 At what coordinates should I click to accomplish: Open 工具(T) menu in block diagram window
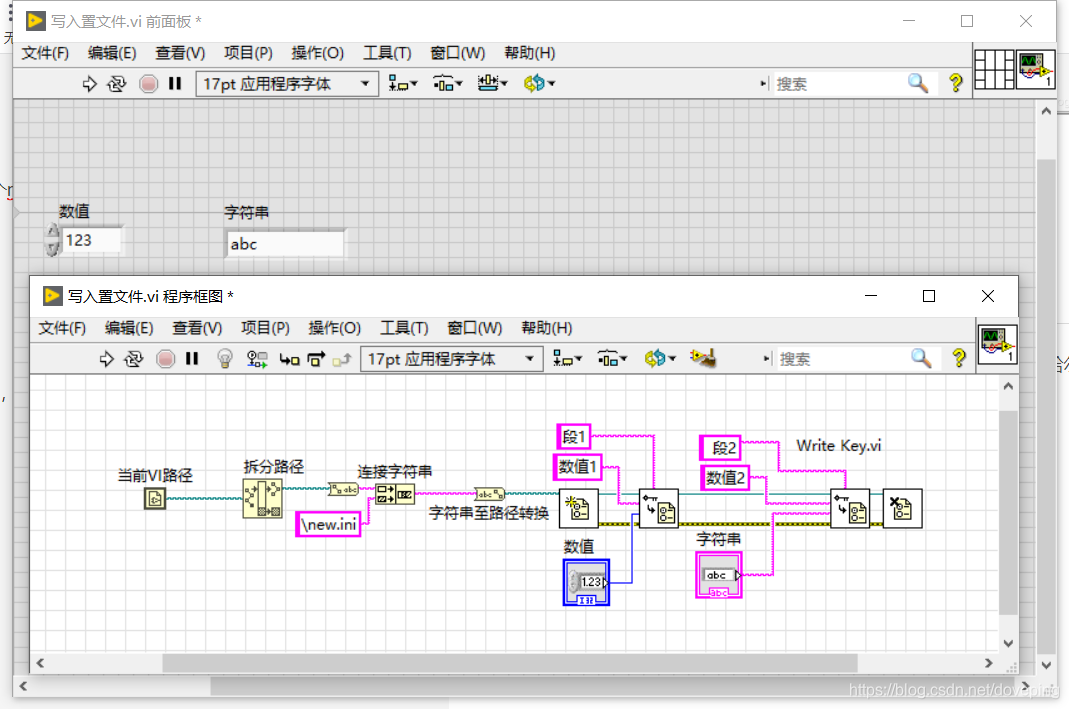click(x=404, y=328)
